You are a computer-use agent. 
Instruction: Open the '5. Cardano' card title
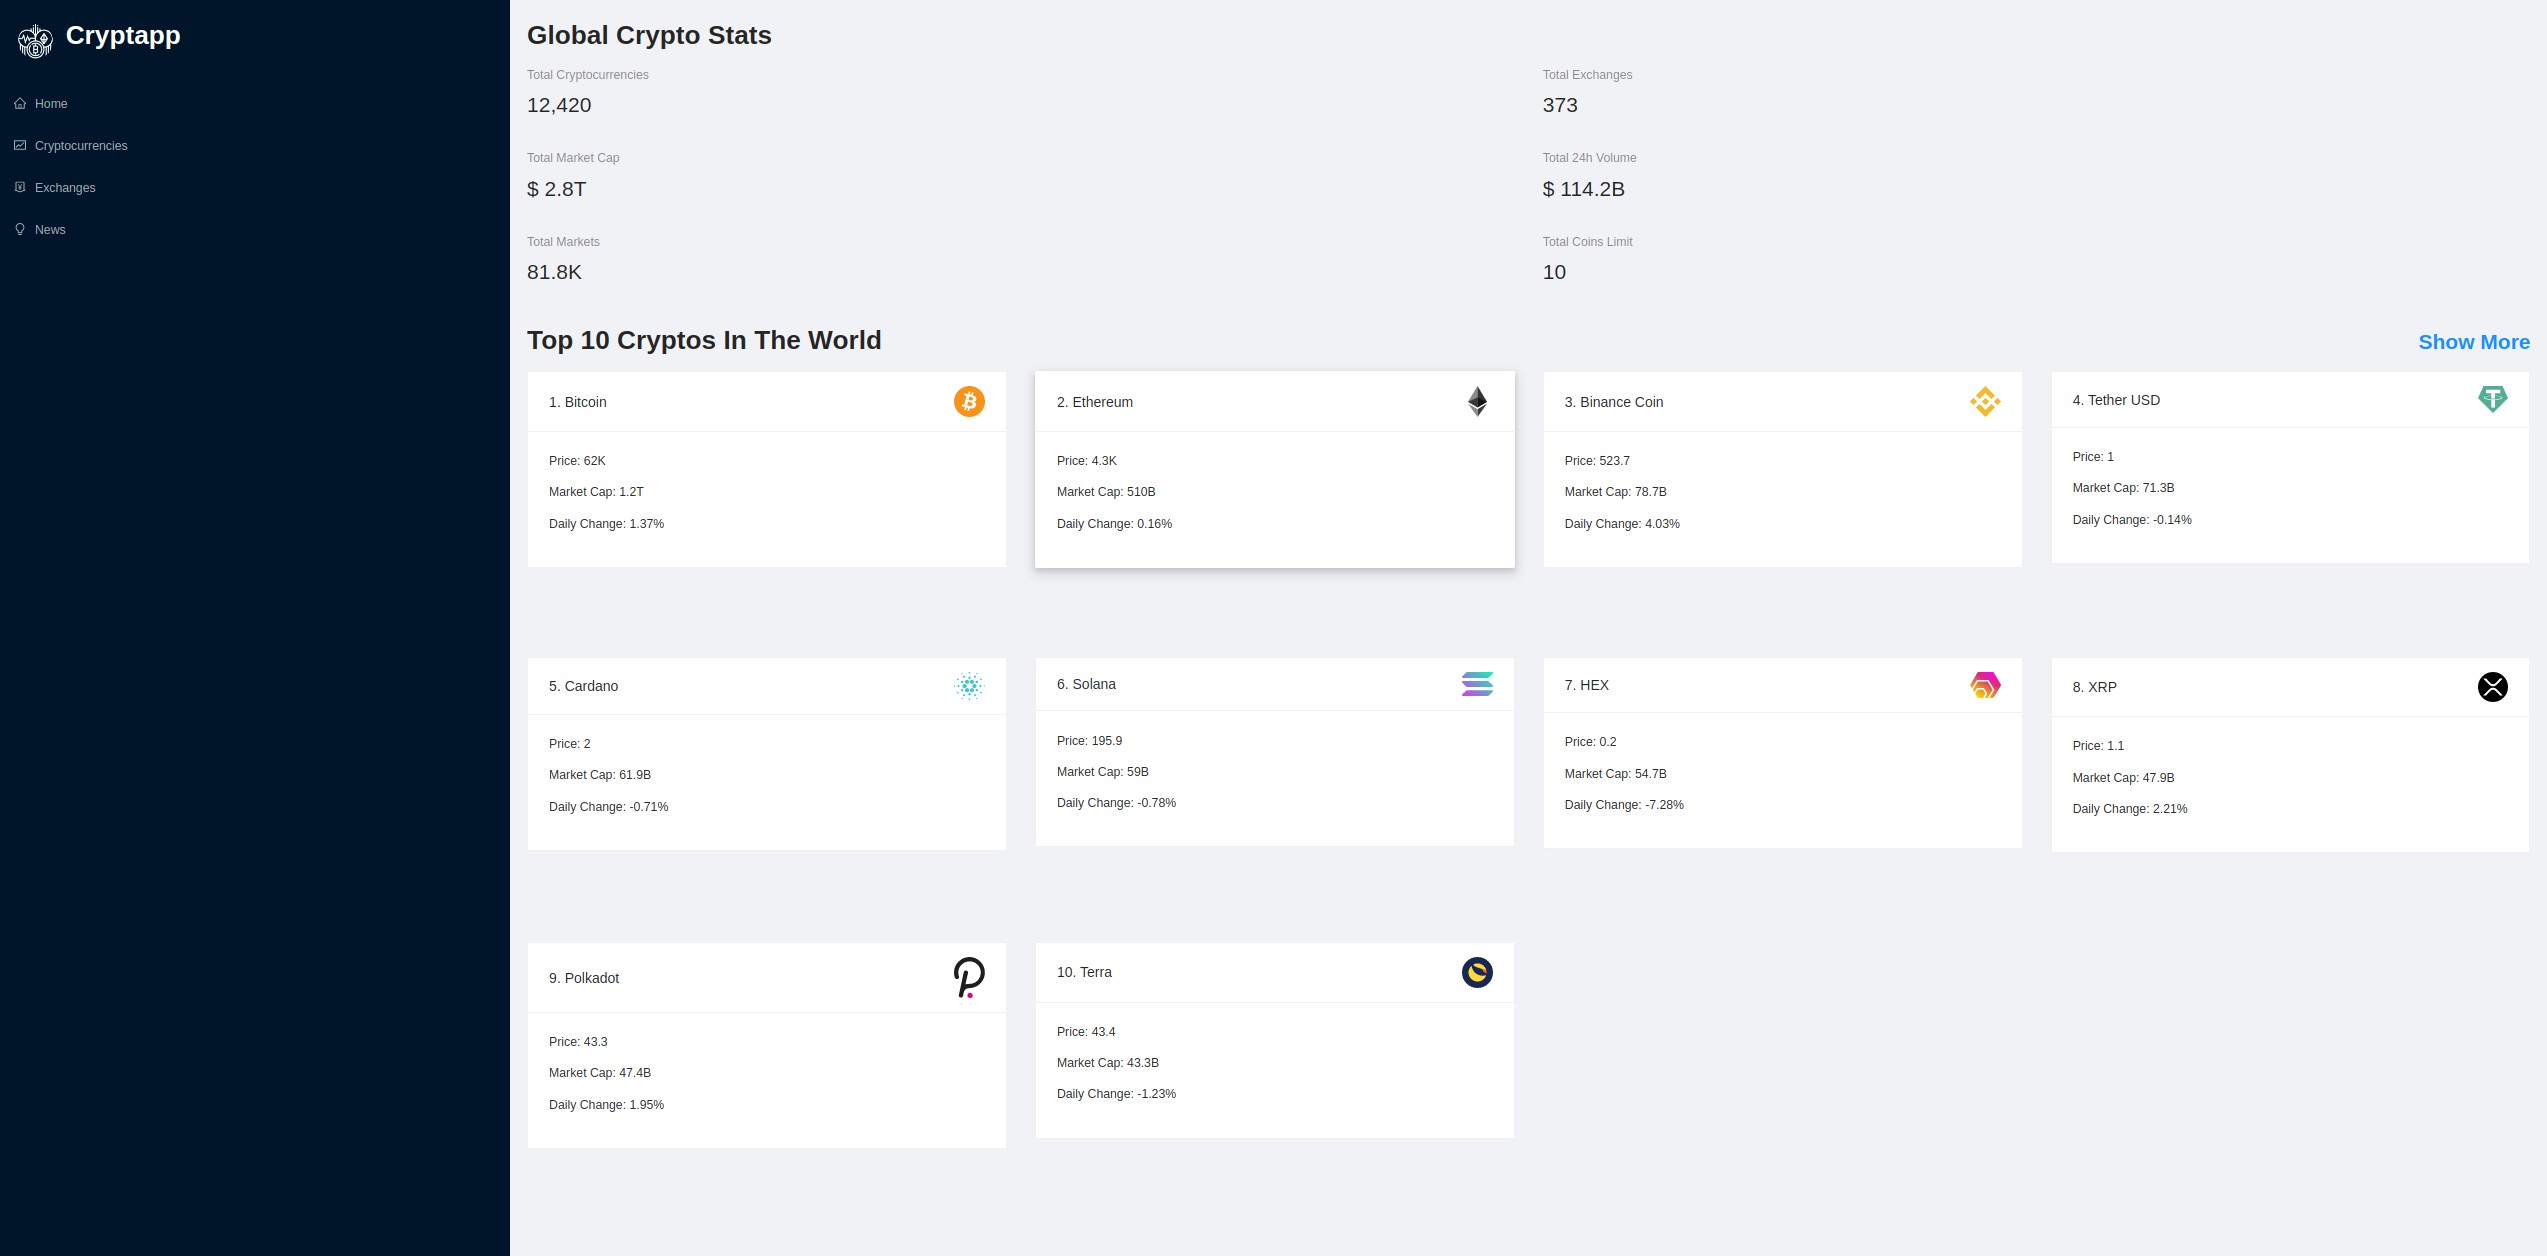584,686
